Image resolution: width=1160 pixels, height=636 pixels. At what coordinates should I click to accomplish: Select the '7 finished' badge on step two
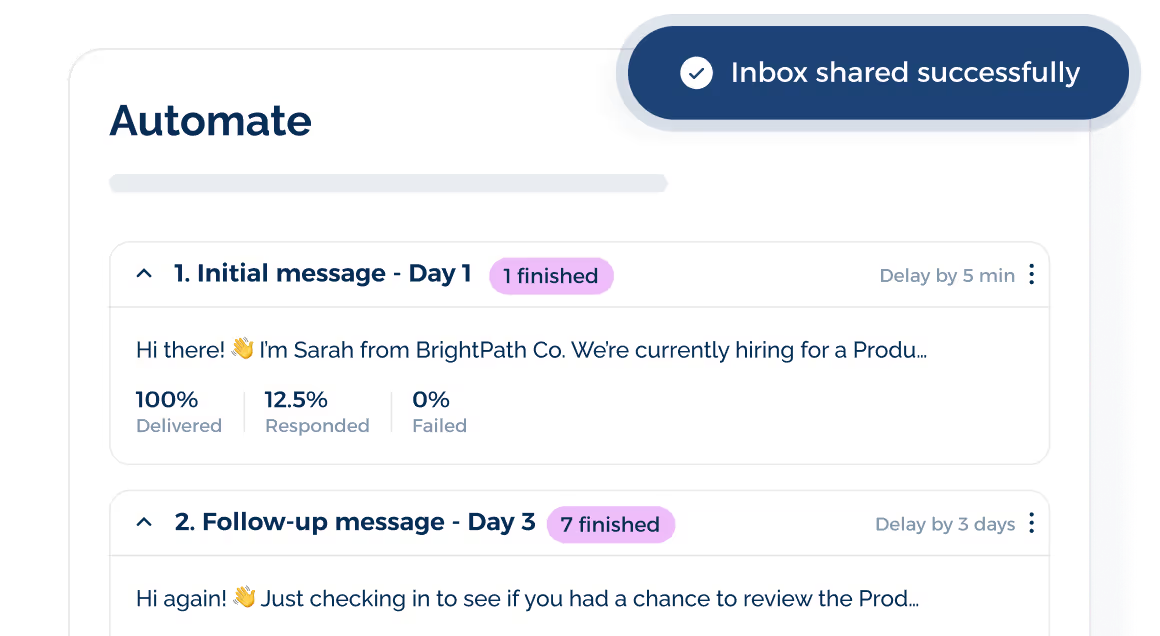[x=610, y=524]
